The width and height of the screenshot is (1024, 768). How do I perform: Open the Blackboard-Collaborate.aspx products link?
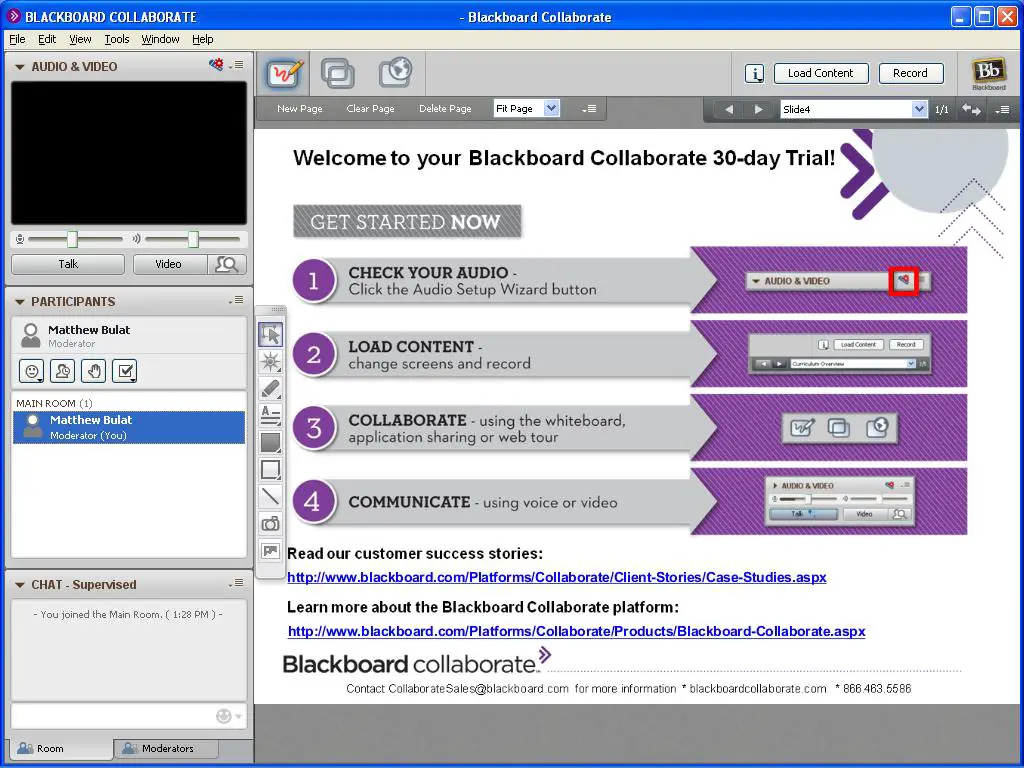(x=577, y=632)
